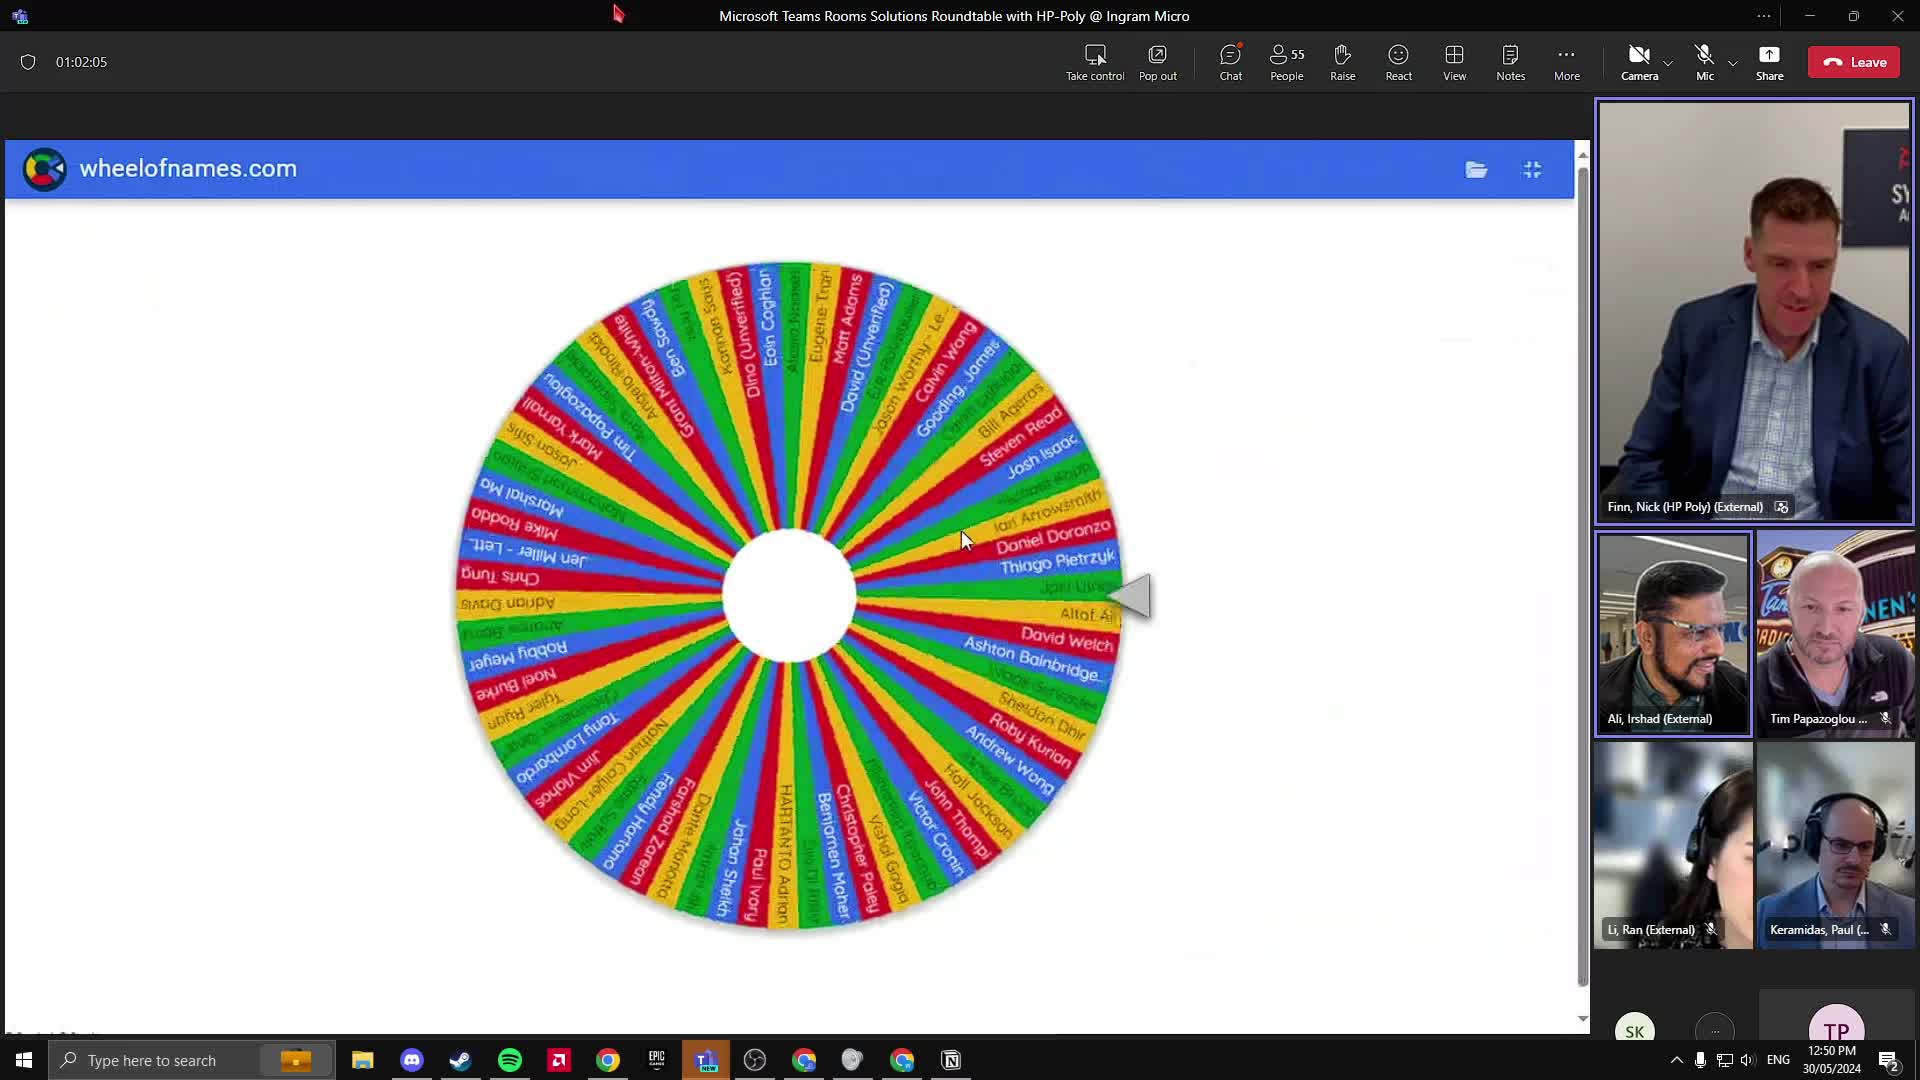Unmute the Mic

pos(1704,62)
